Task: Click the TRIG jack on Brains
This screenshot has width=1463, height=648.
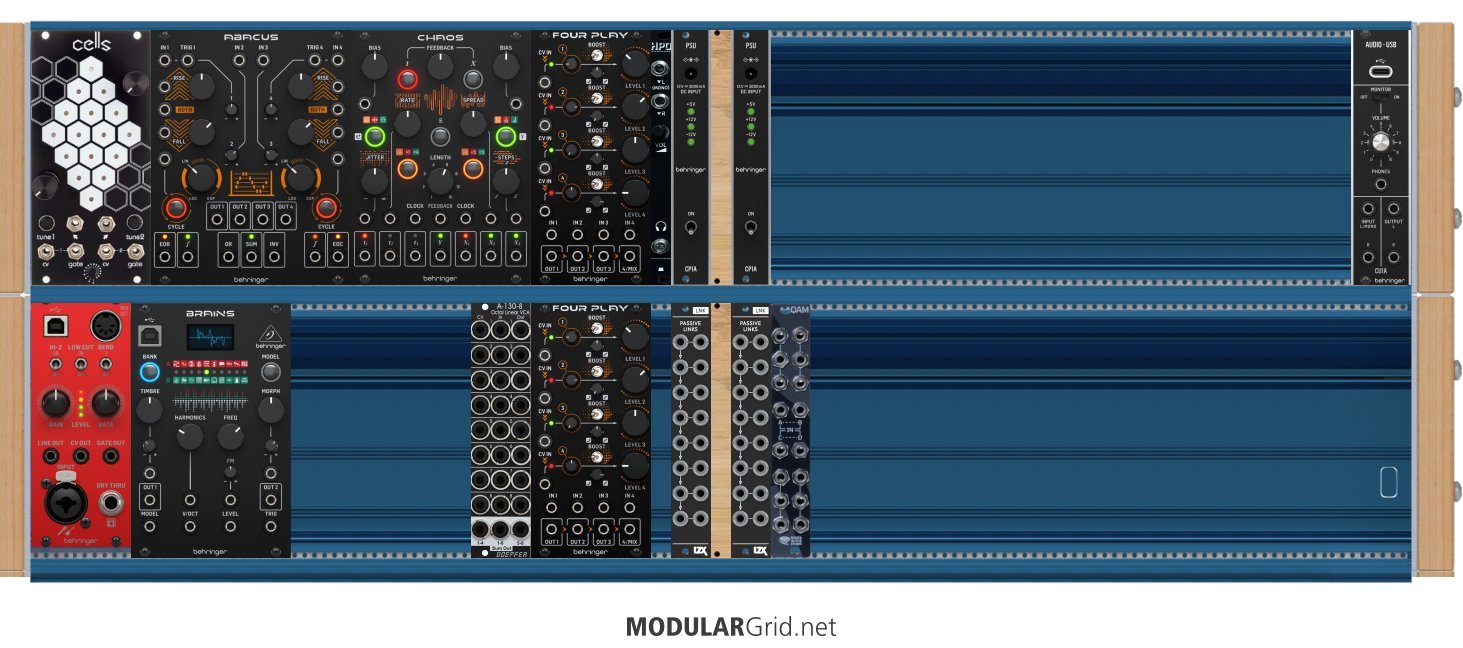Action: 270,527
